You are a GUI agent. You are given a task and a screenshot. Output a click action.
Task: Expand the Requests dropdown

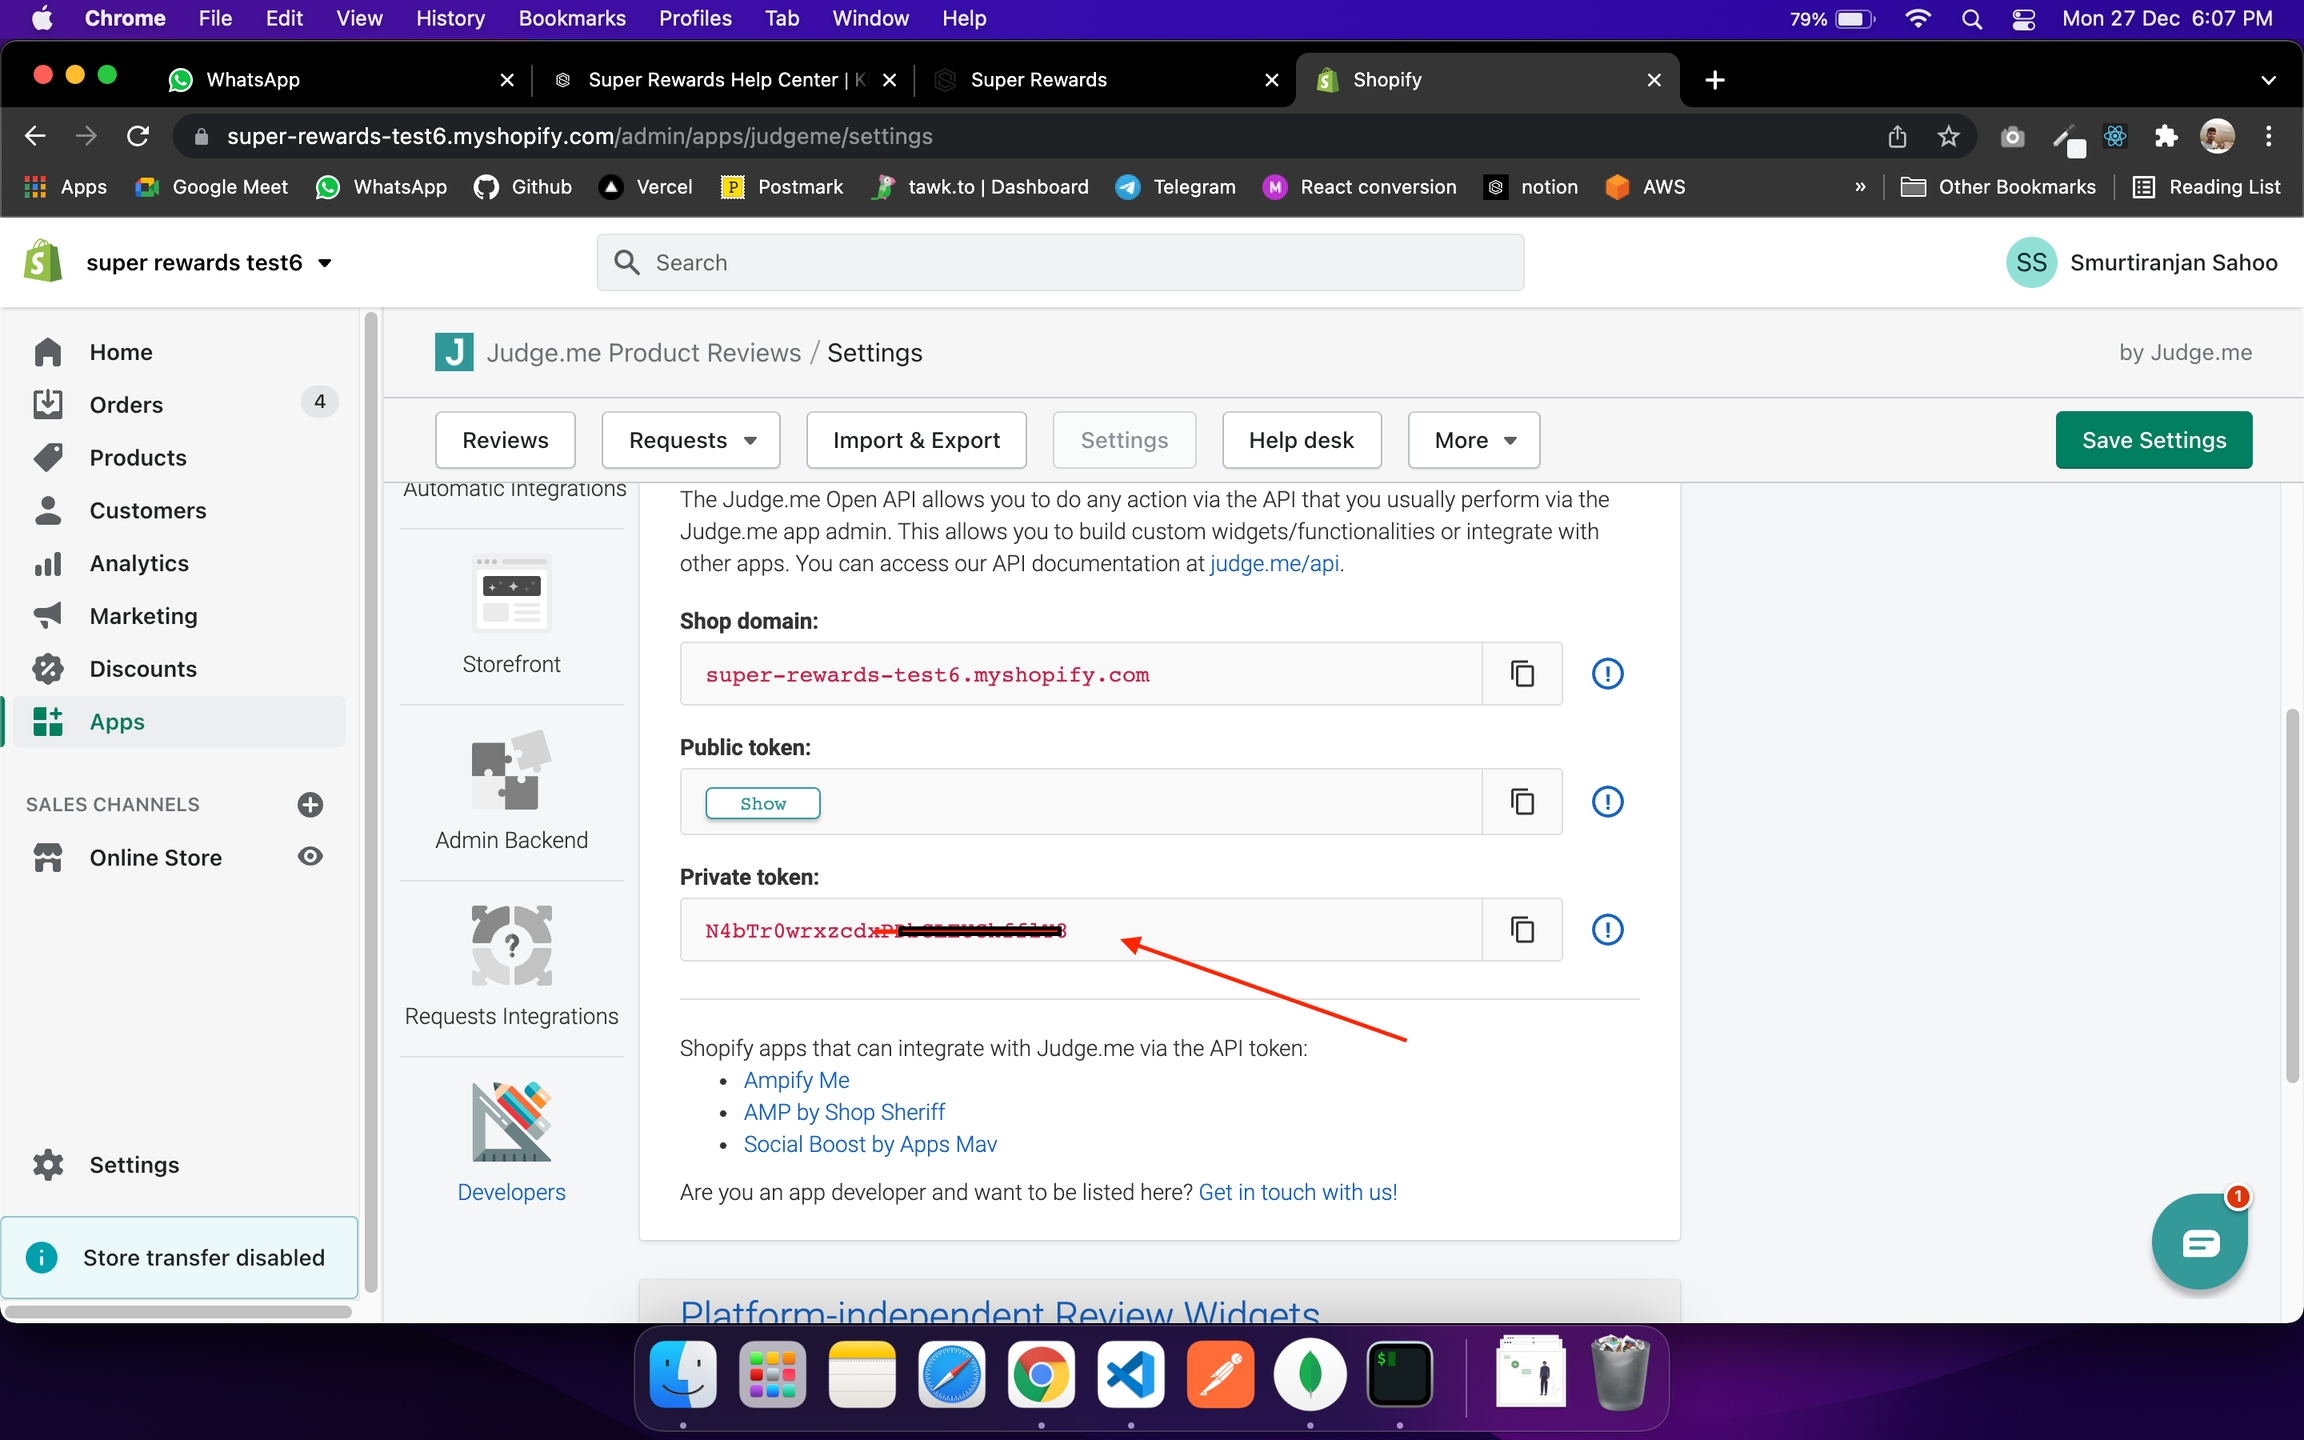(x=691, y=440)
